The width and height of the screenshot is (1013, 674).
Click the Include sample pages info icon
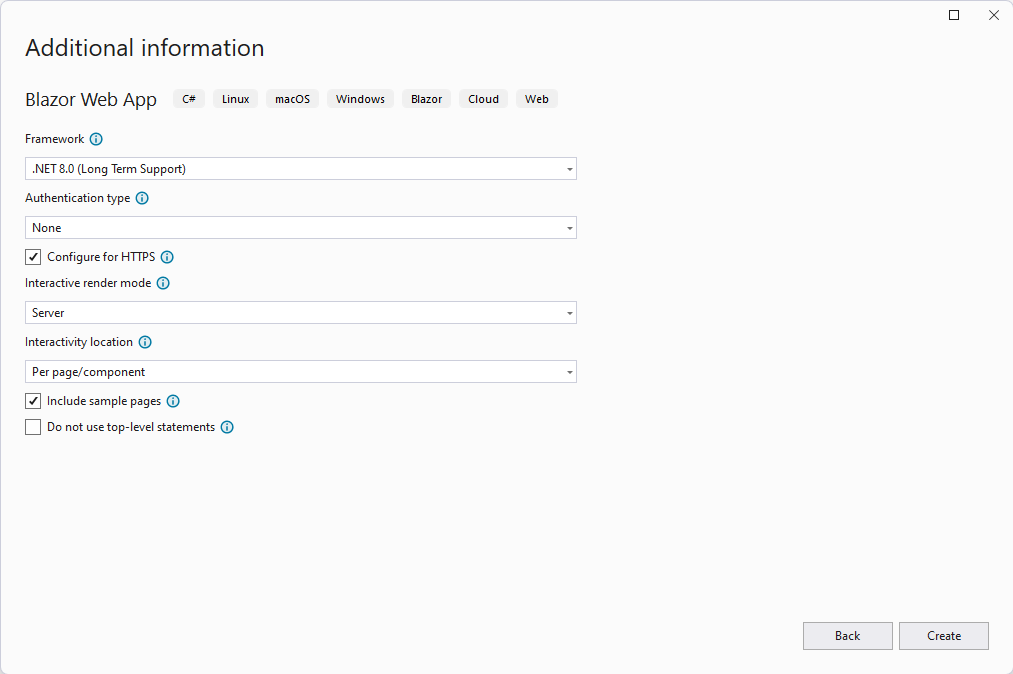[173, 401]
